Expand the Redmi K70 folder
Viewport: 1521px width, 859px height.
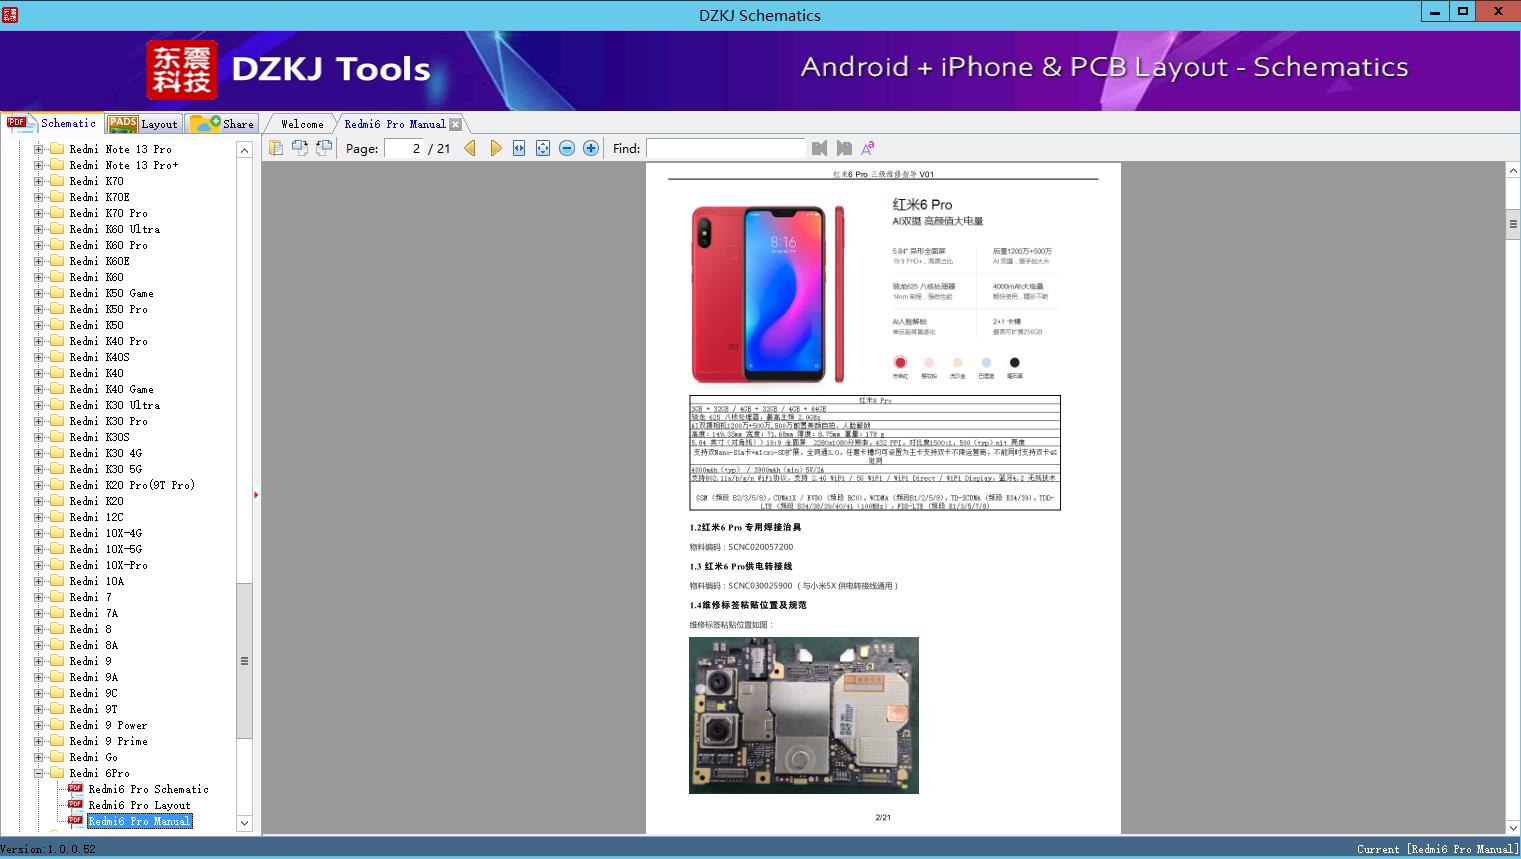pos(38,181)
